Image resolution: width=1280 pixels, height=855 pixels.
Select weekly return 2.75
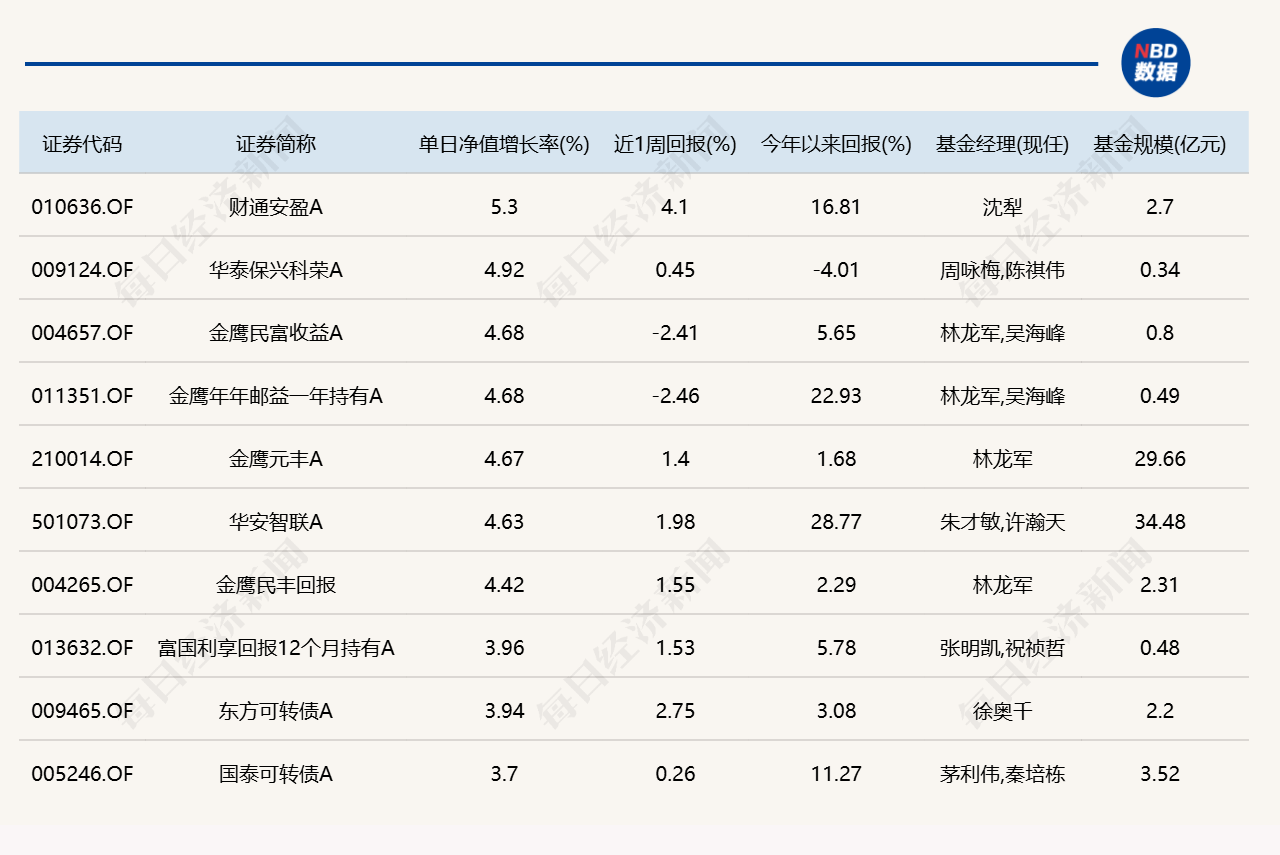pos(675,711)
